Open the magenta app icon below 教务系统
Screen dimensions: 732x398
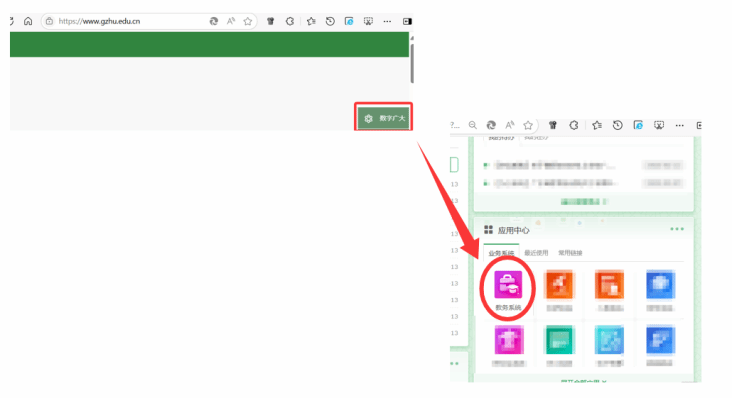tap(508, 340)
